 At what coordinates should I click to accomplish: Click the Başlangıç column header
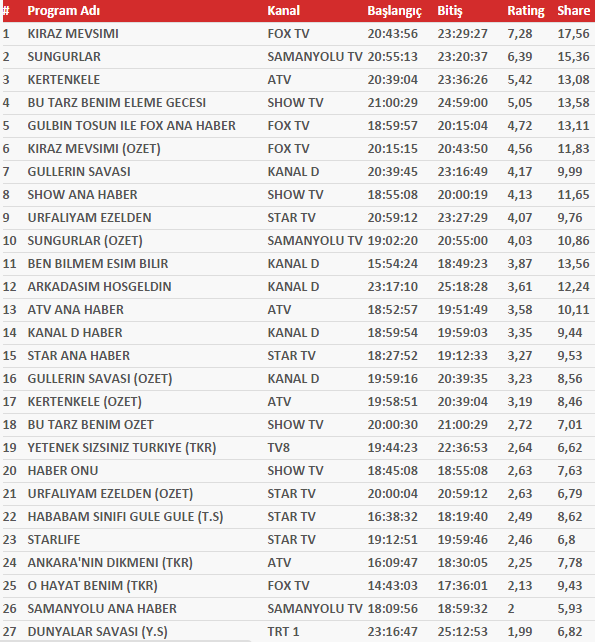coord(394,11)
